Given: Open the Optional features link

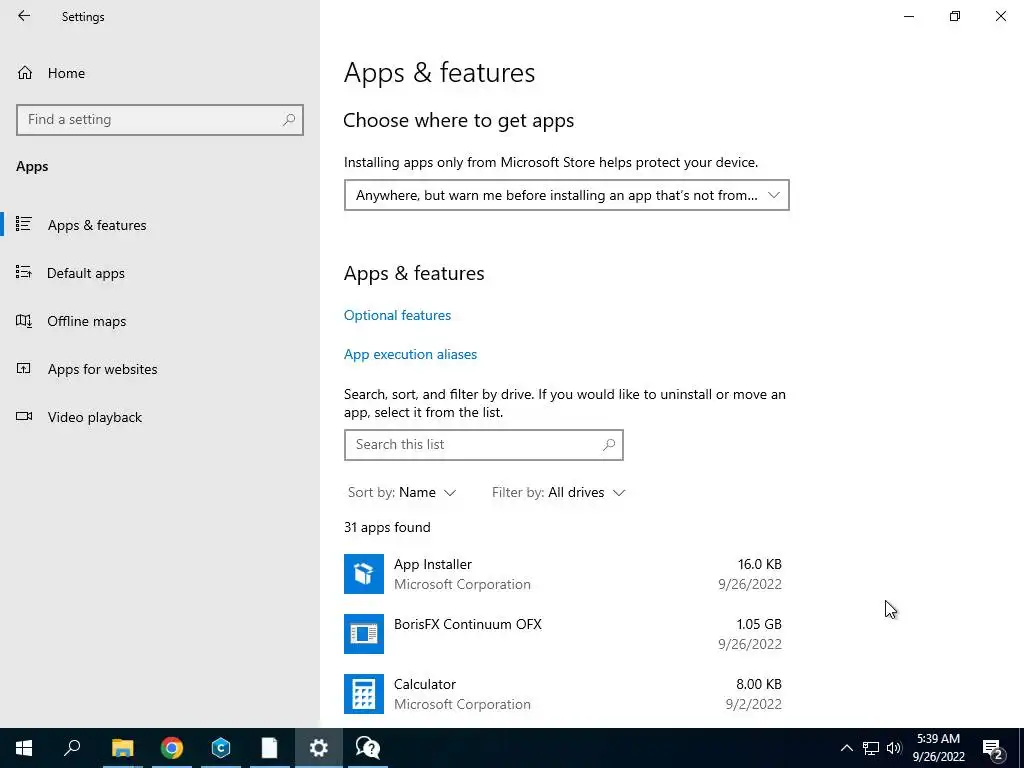Looking at the screenshot, I should (x=397, y=315).
